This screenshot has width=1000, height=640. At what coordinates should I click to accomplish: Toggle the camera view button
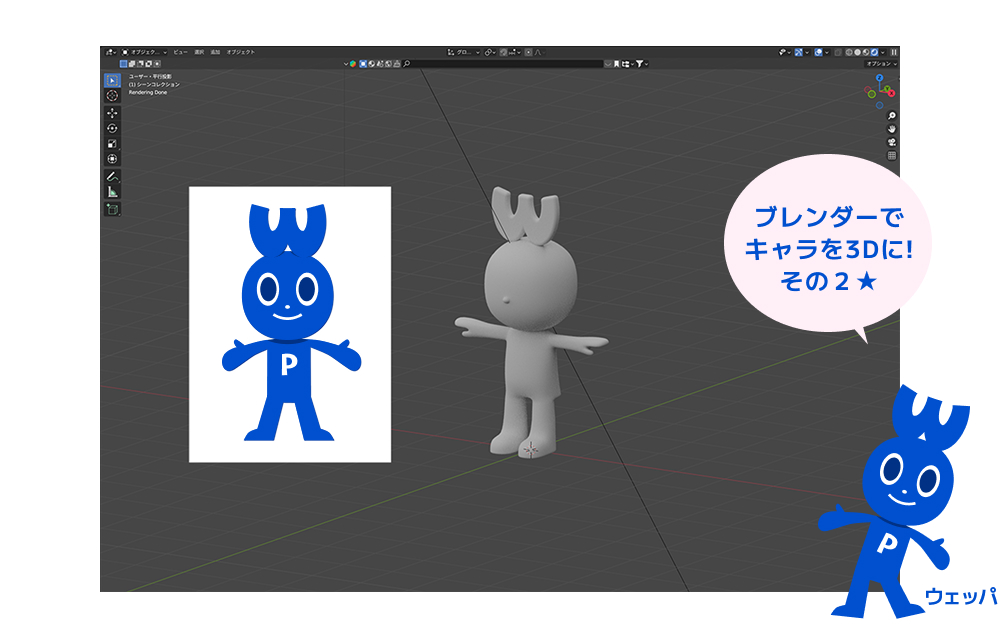click(x=892, y=142)
